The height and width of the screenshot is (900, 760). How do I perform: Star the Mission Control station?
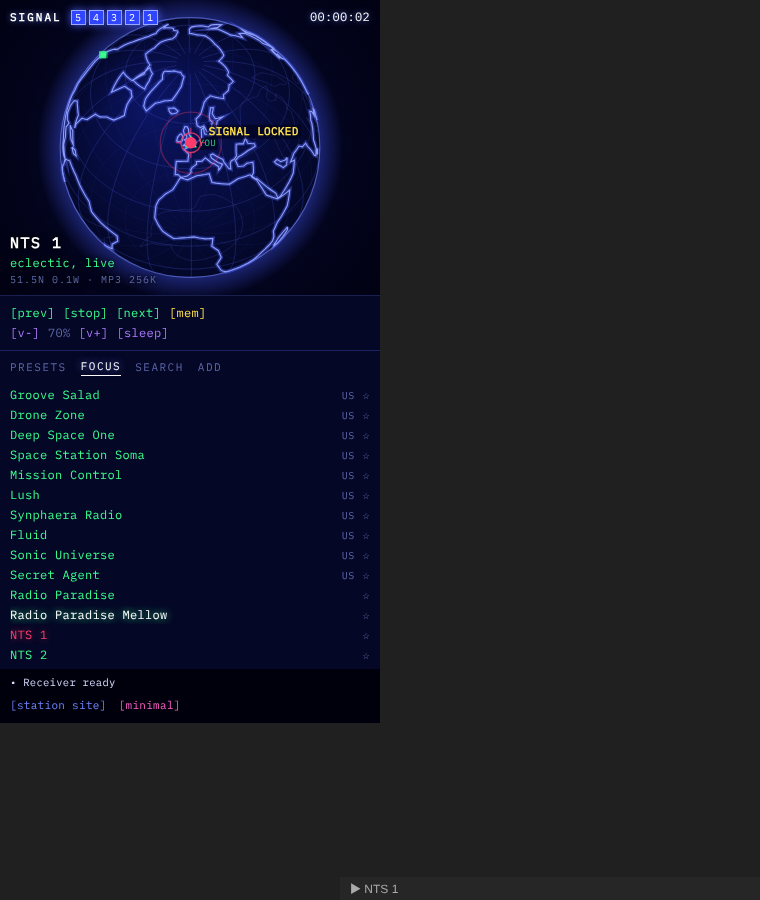(x=366, y=476)
